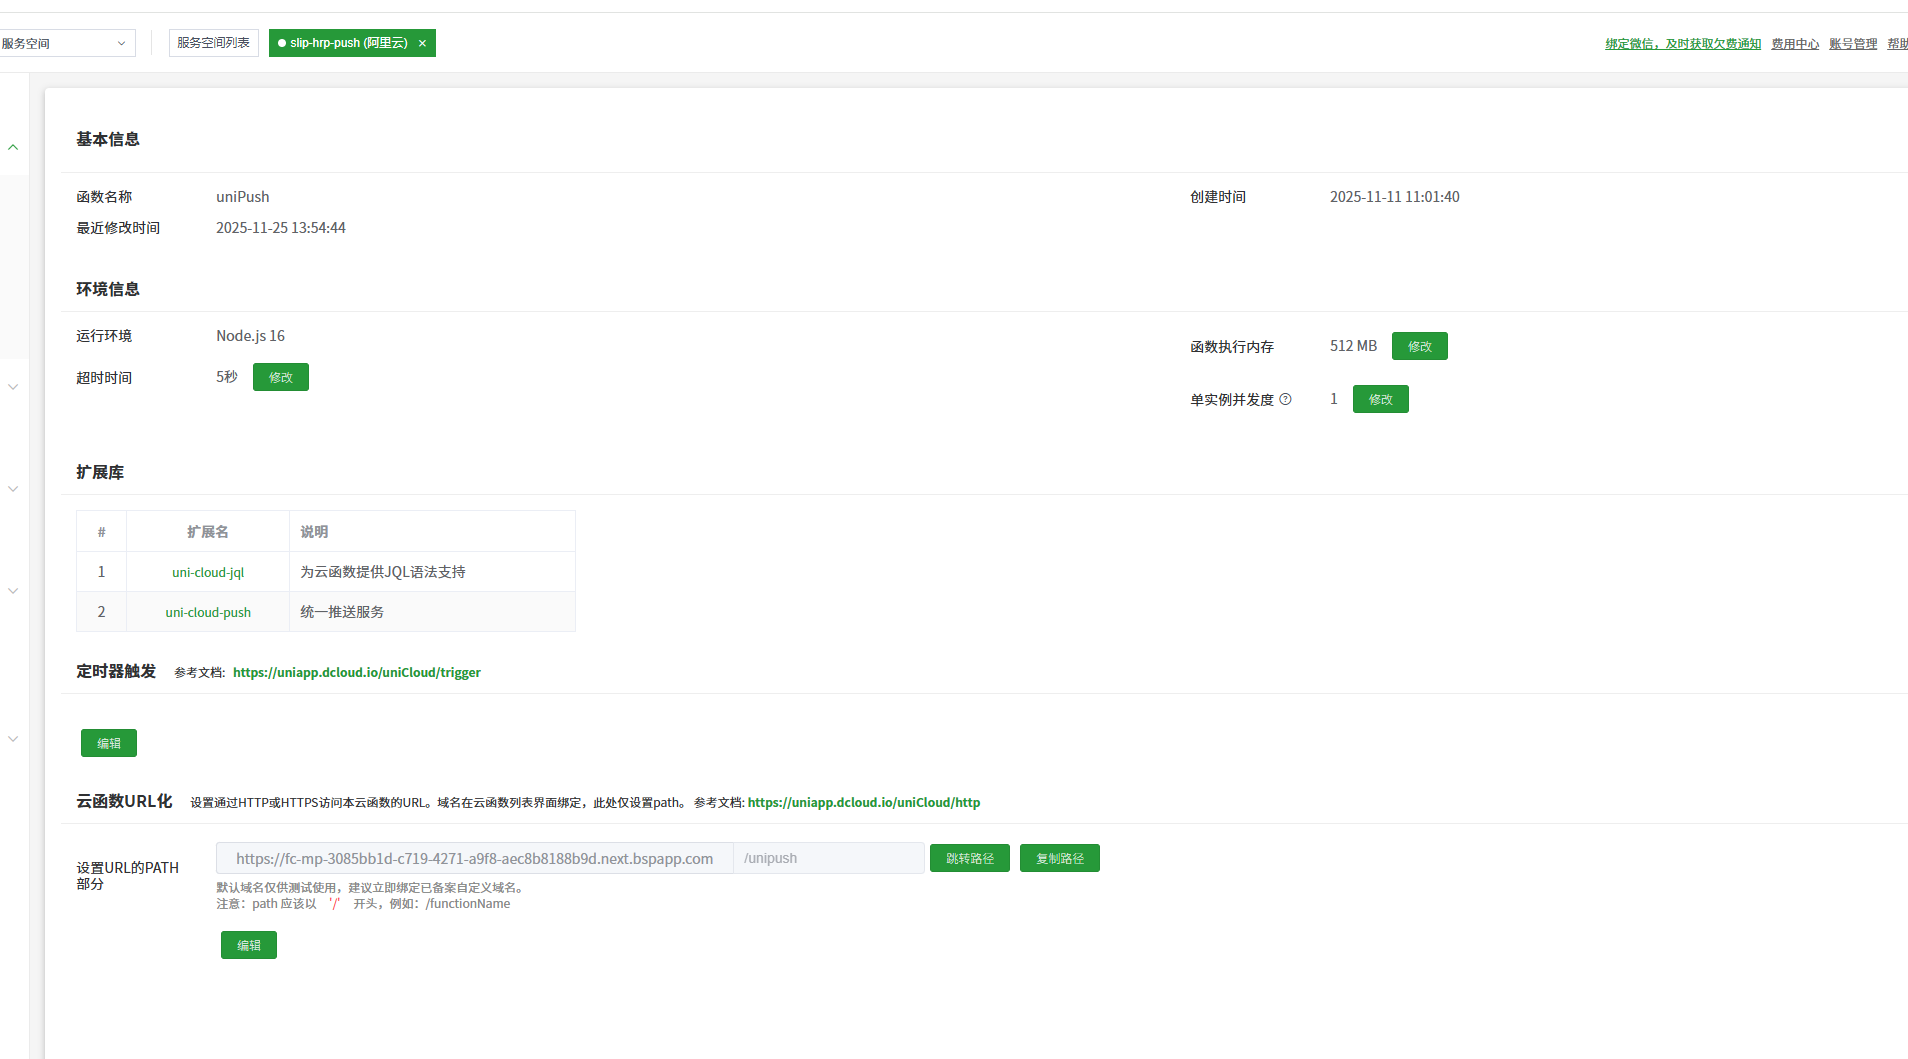Click the help icon beside 单实例并发度
This screenshot has height=1059, width=1908.
tap(1285, 399)
